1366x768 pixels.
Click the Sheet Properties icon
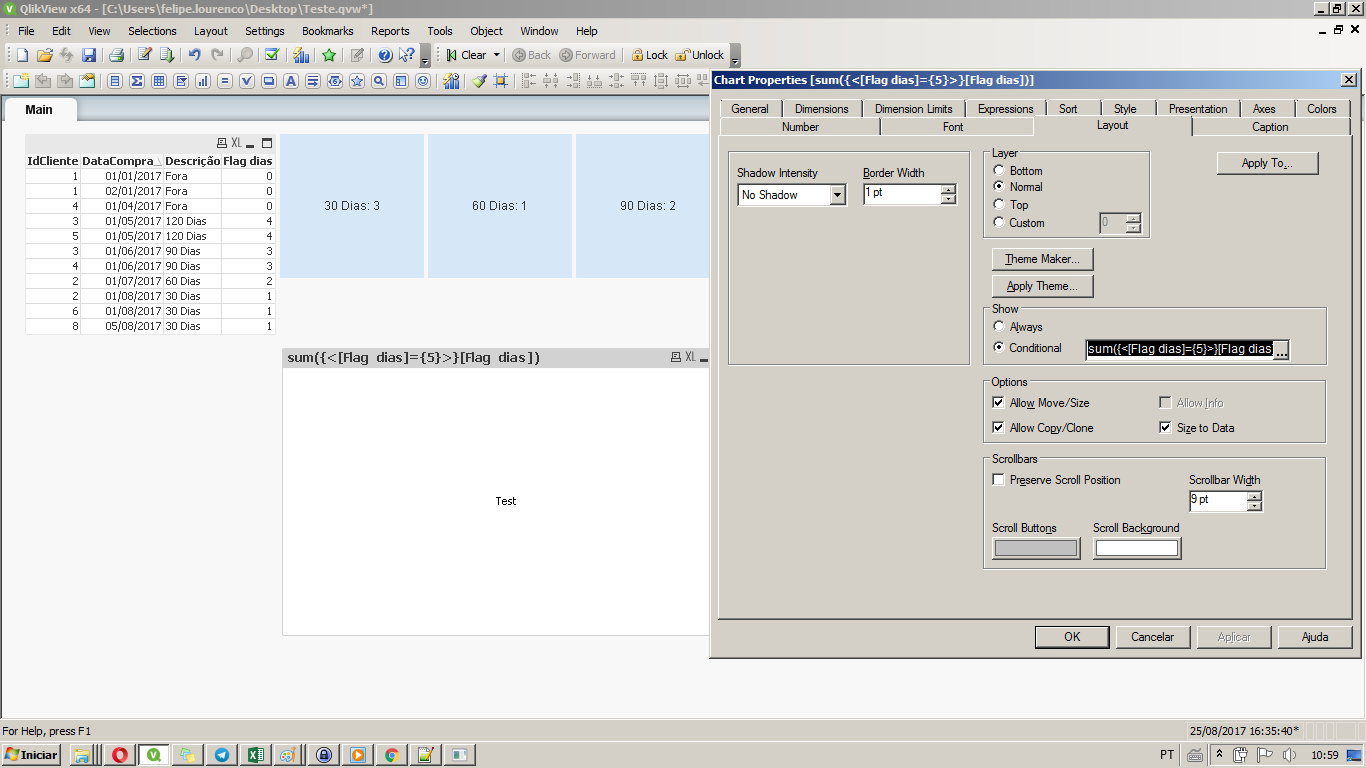[x=88, y=81]
